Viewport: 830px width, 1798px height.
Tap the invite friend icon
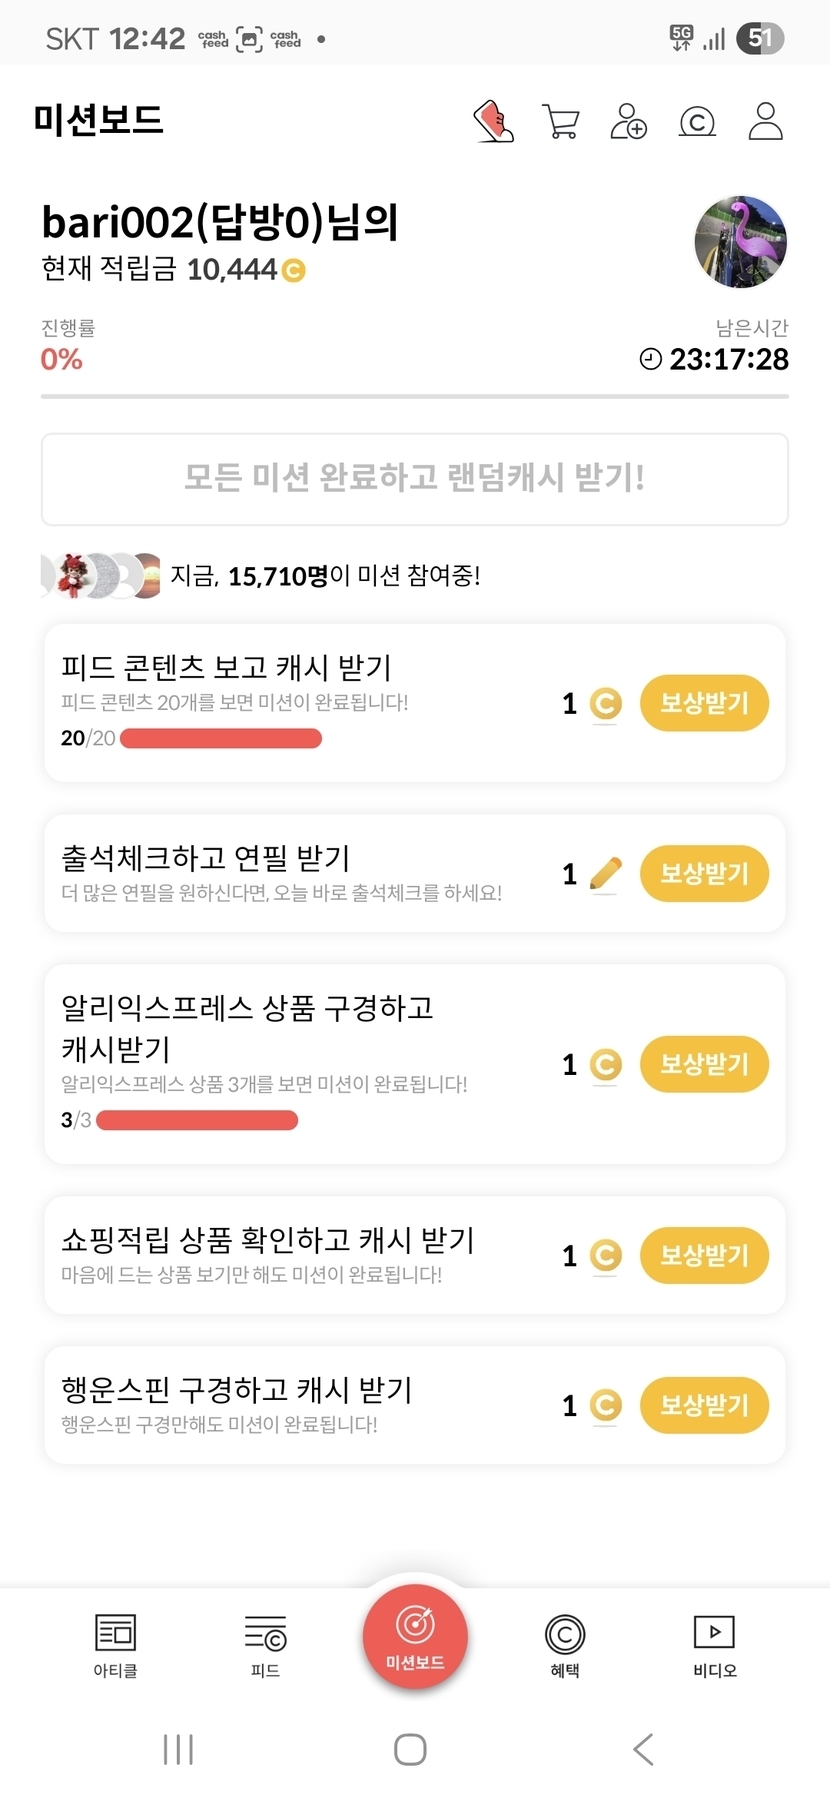[628, 122]
